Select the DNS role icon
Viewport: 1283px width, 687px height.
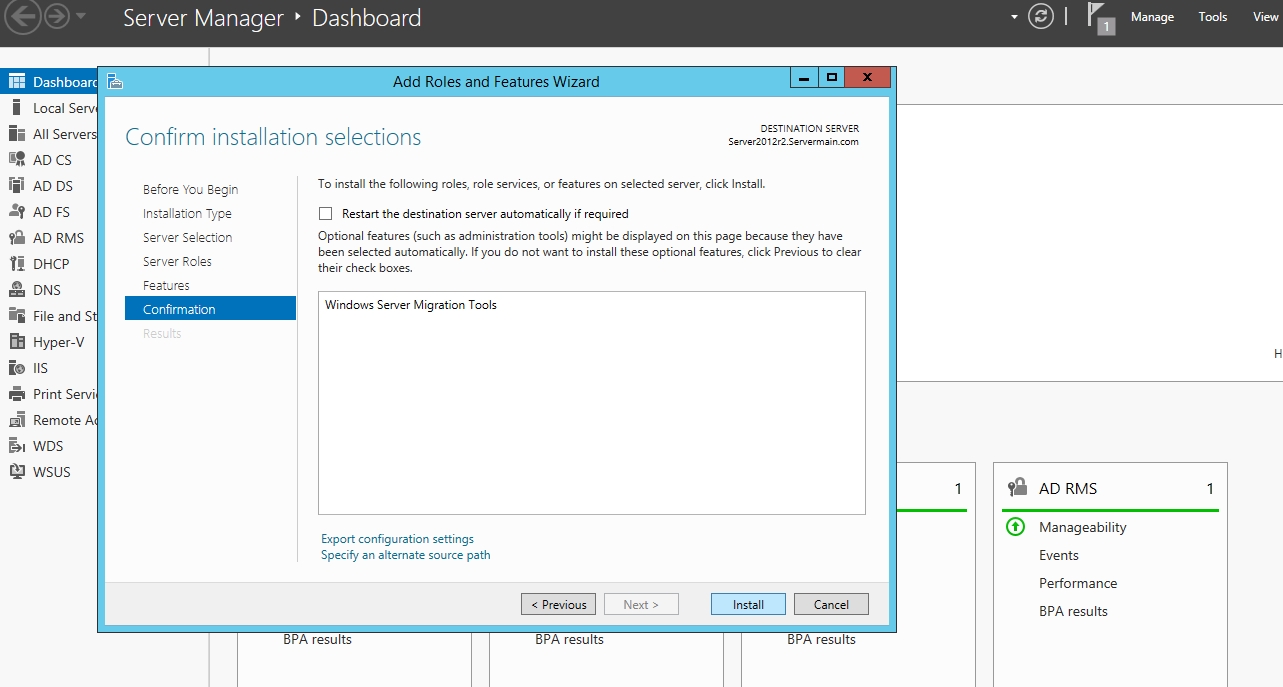pyautogui.click(x=17, y=290)
